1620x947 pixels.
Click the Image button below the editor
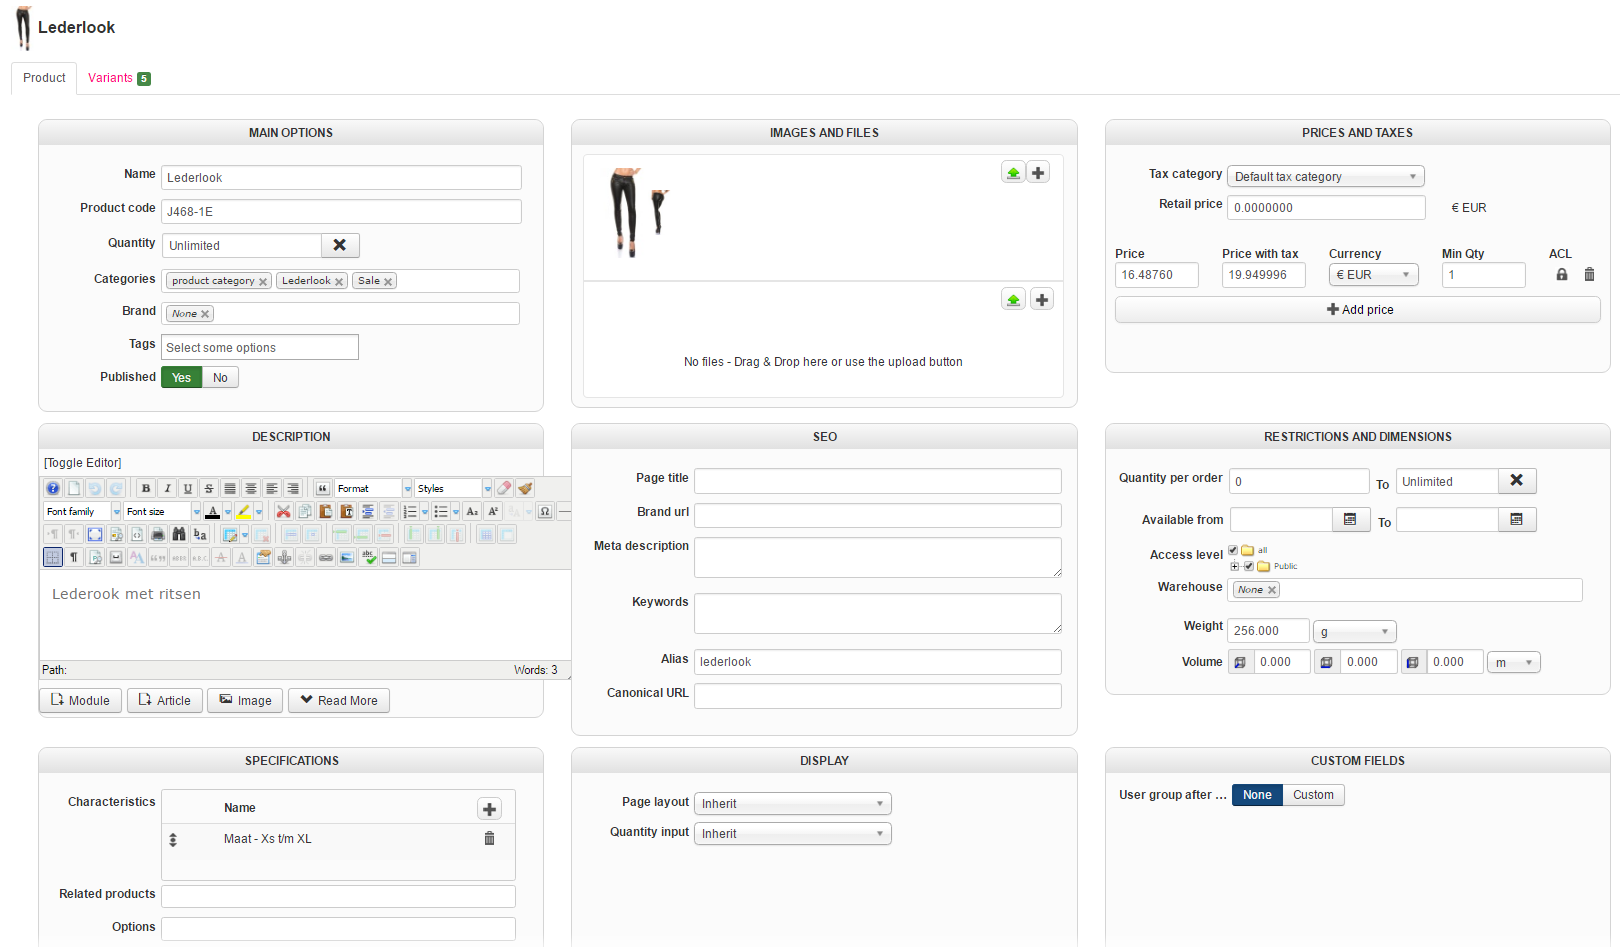coord(246,701)
